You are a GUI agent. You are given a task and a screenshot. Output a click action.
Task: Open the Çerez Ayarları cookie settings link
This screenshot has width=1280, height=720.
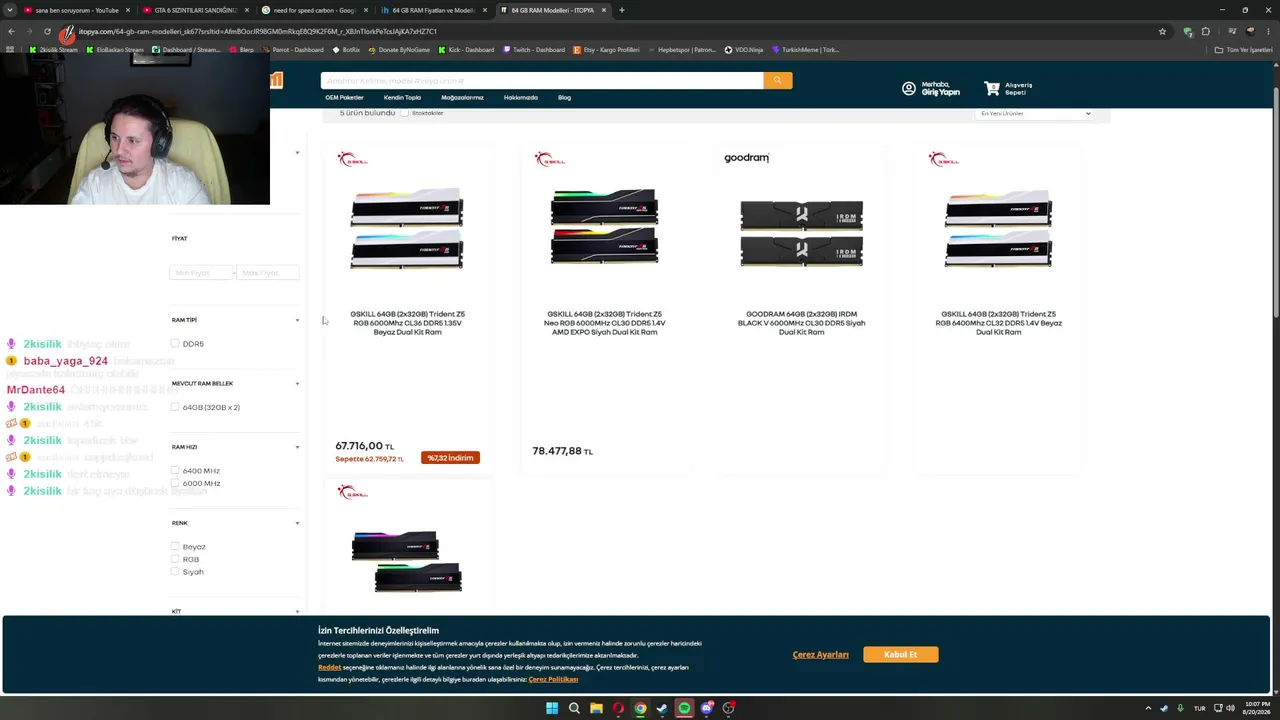click(820, 654)
